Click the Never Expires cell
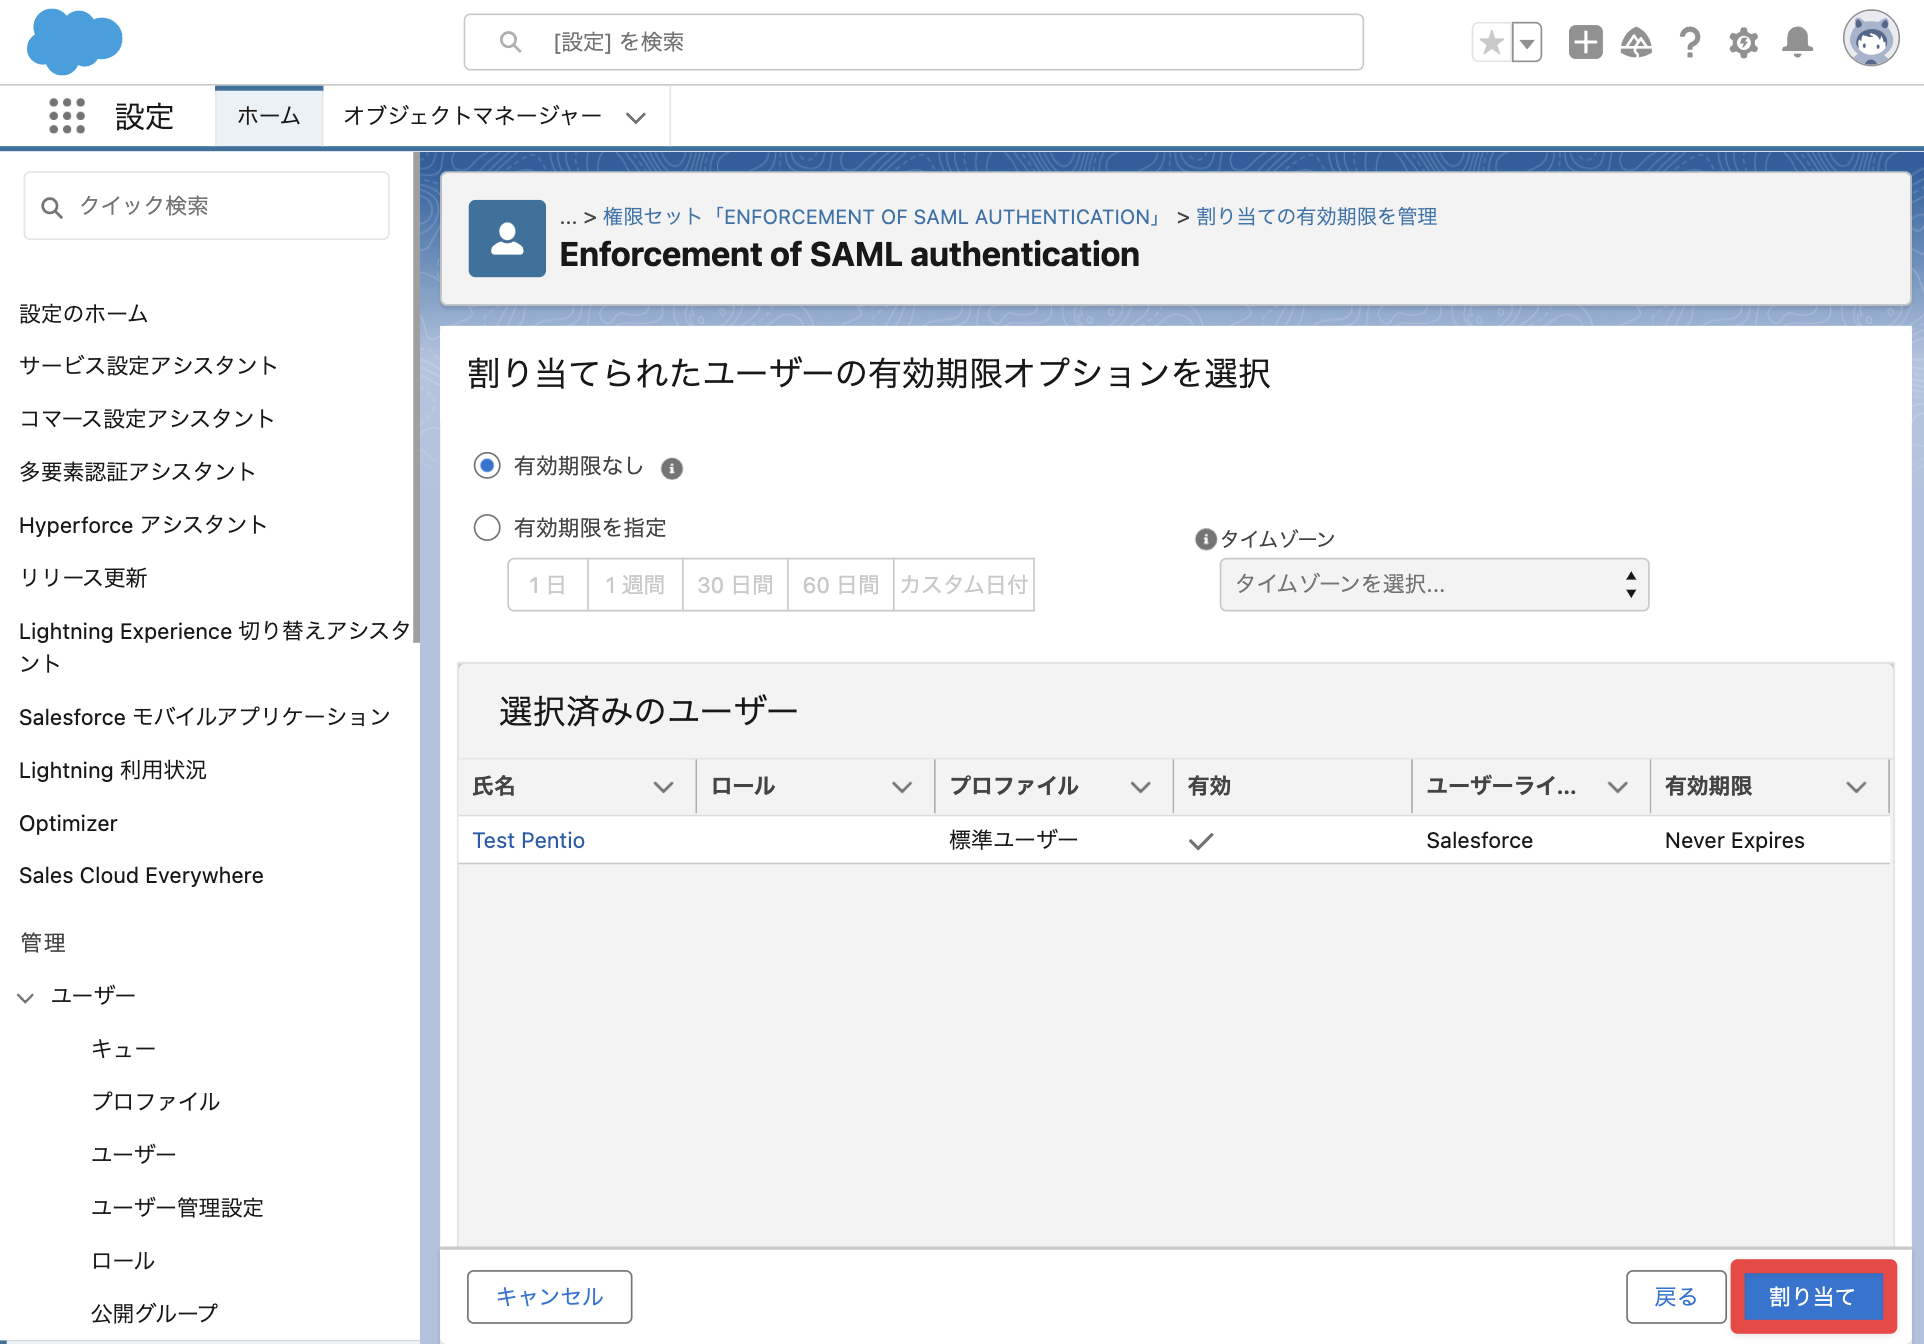This screenshot has height=1344, width=1924. [1735, 841]
